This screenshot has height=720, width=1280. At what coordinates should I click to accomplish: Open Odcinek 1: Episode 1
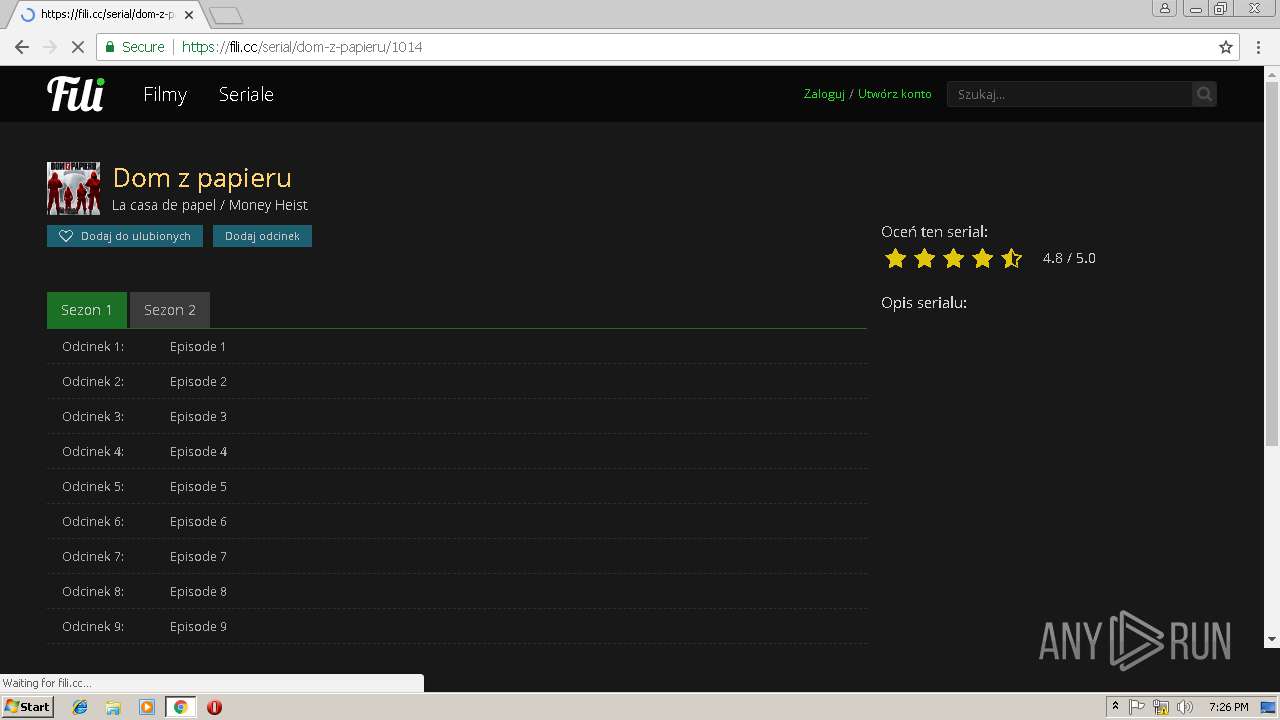(457, 346)
